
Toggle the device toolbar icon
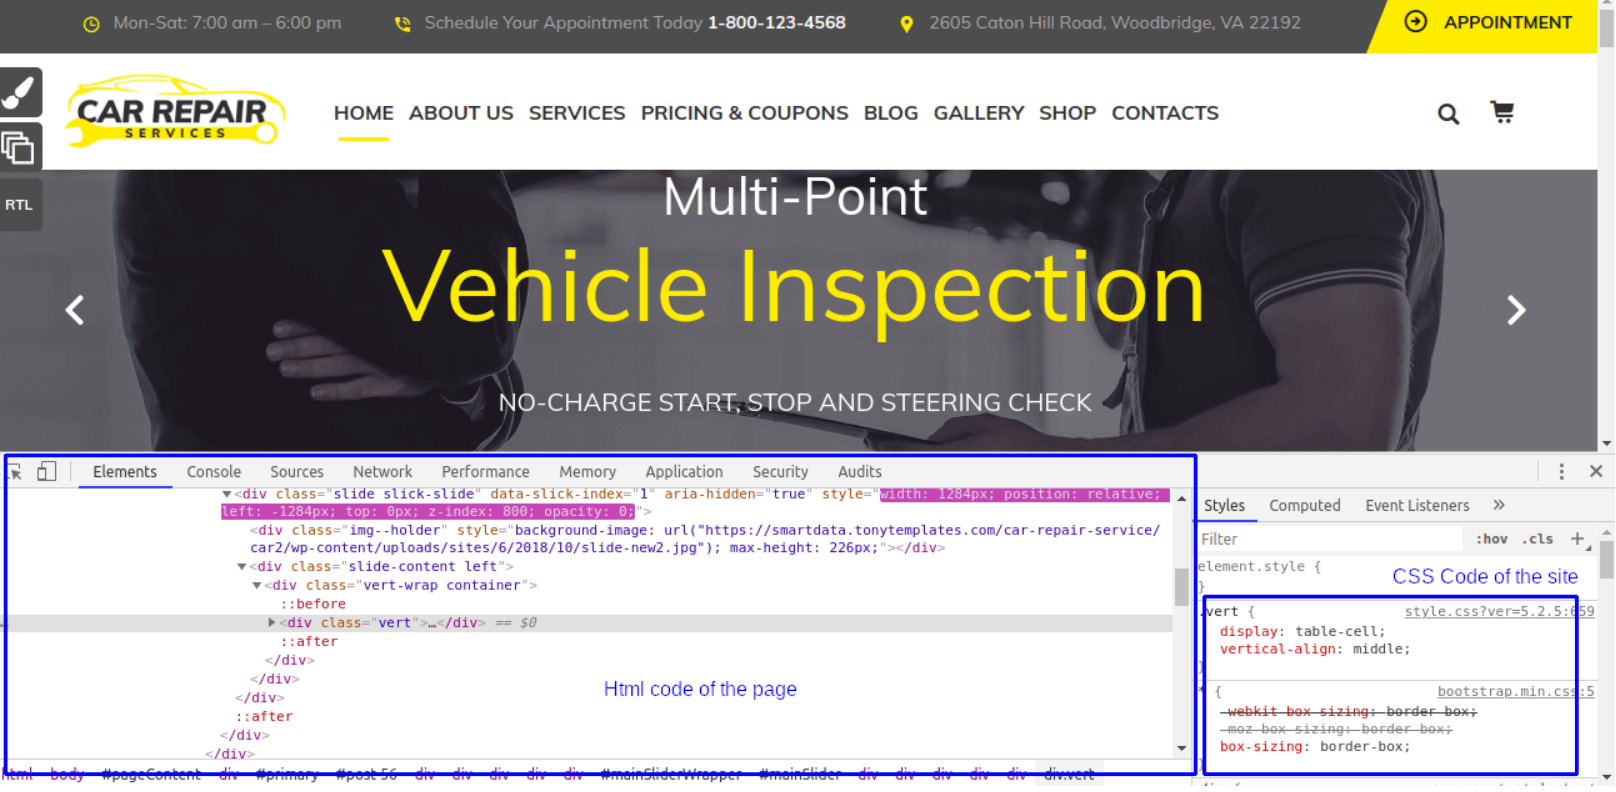[46, 472]
